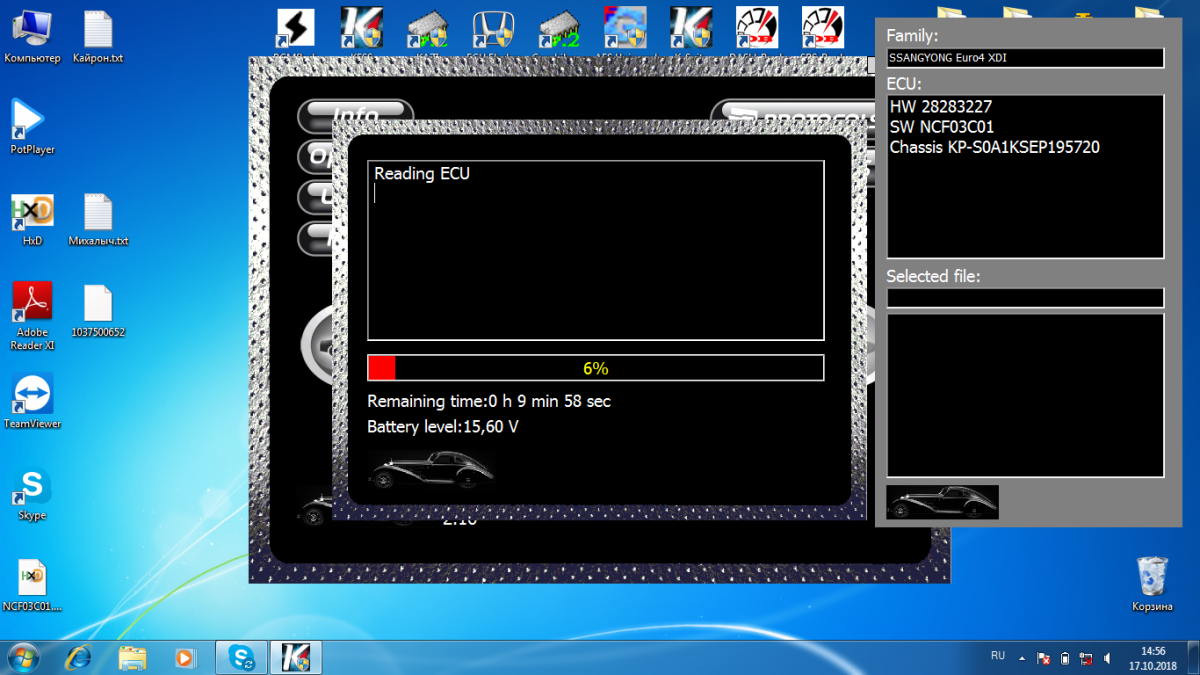Select the 1037500652 file icon
The height and width of the screenshot is (675, 1200).
98,310
